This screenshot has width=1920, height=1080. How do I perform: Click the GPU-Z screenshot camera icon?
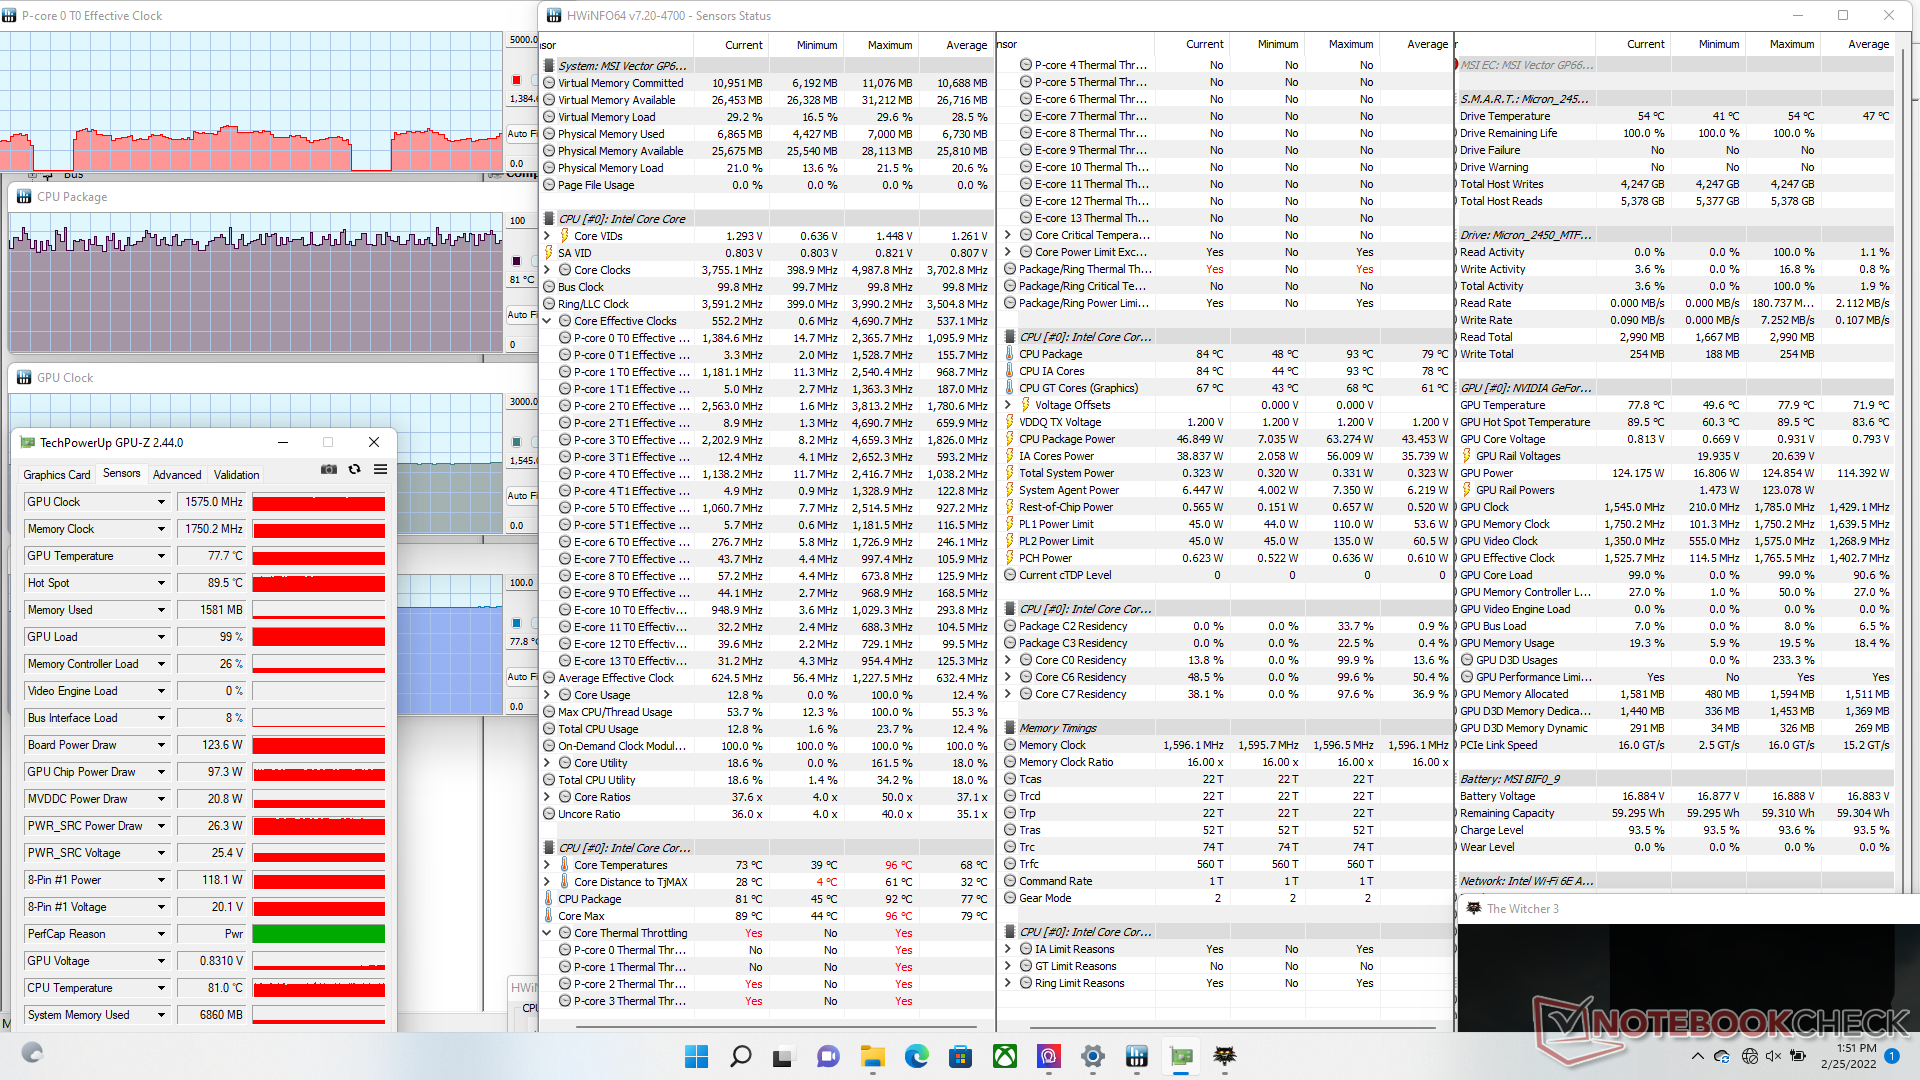[328, 469]
